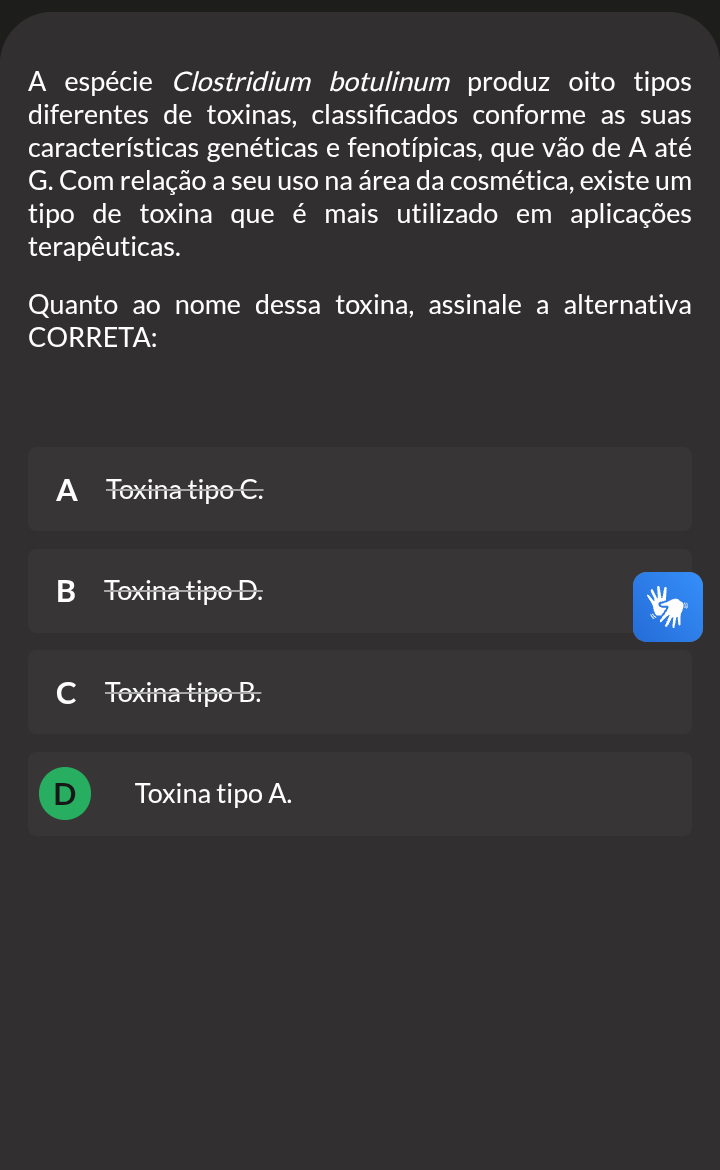Screen dimensions: 720x1170
Task: Pick the struck-through option "Toxina tipo B."
Action: coord(183,692)
